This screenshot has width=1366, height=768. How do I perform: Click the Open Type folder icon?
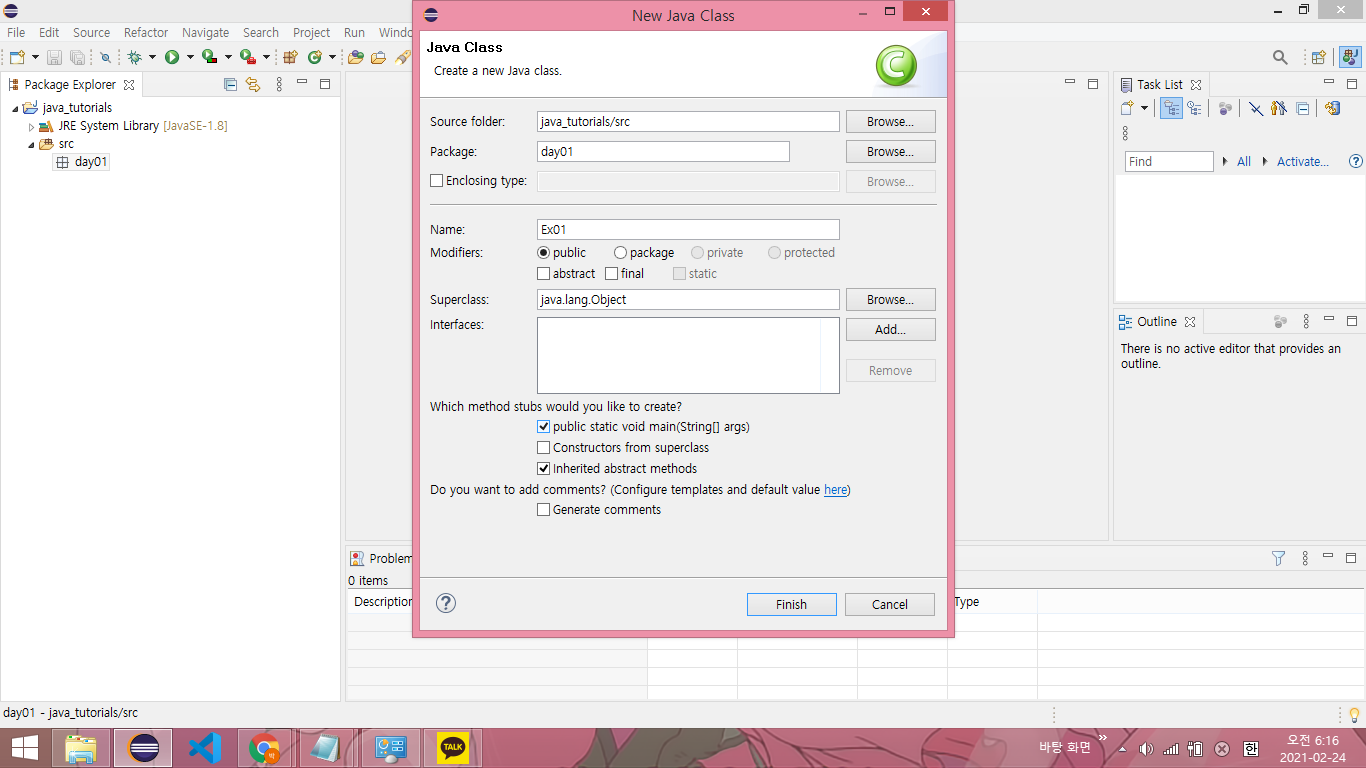tap(356, 57)
